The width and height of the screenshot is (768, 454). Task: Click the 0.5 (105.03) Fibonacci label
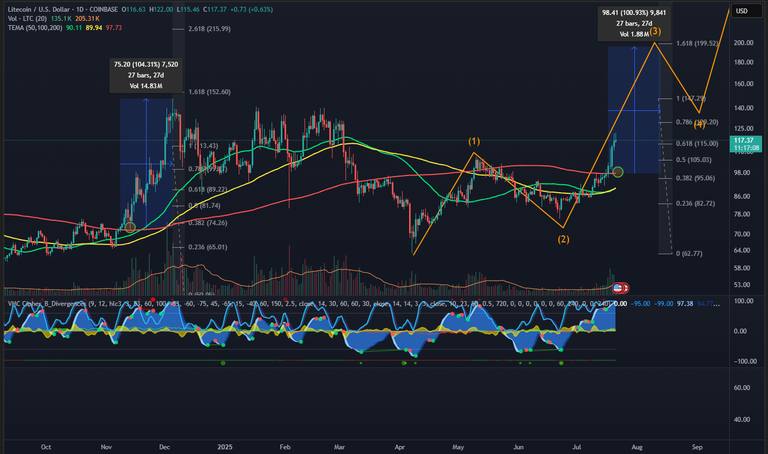[x=694, y=160]
